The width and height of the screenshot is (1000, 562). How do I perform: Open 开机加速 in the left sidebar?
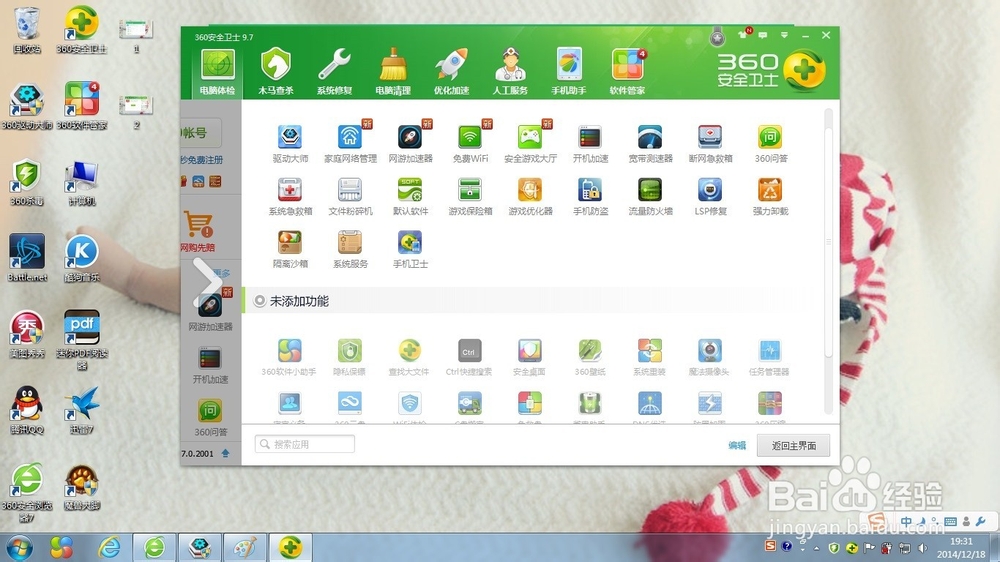210,366
